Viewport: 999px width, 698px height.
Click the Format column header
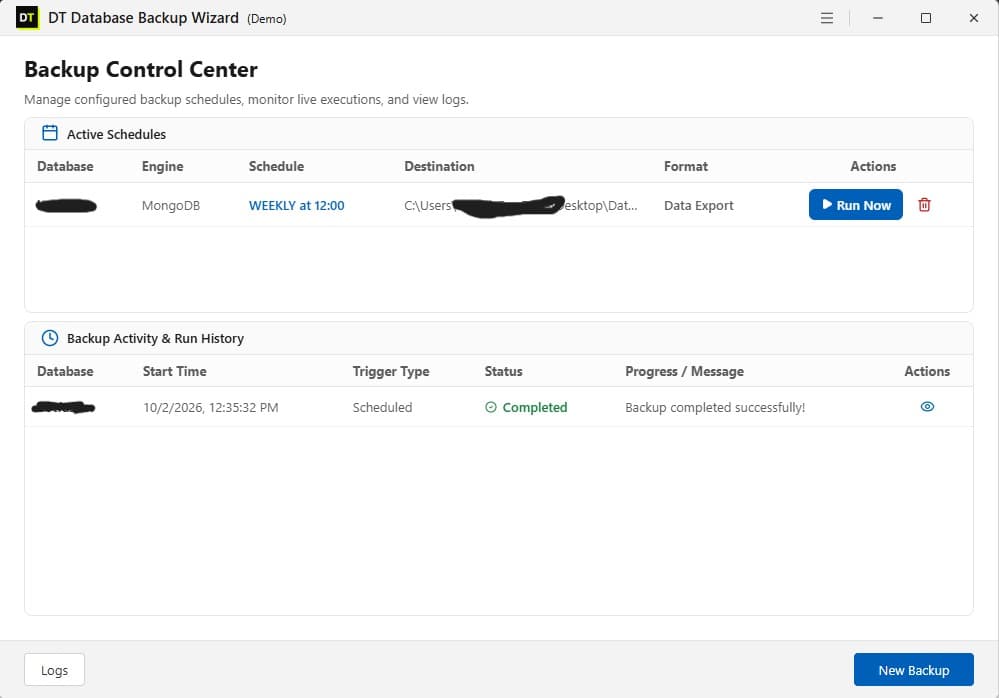pos(686,166)
